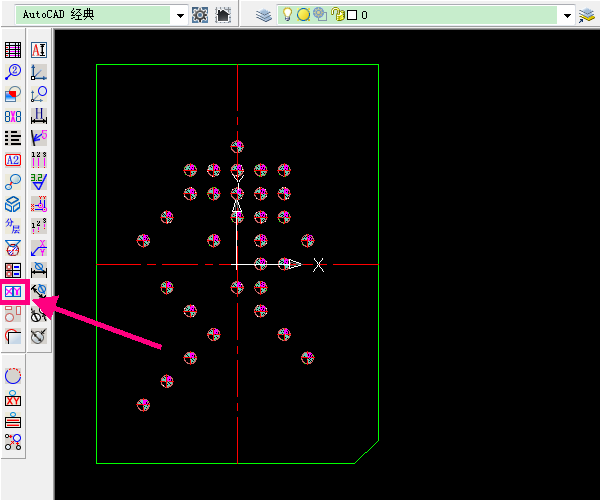The width and height of the screenshot is (600, 500).
Task: Expand the layer list dropdown arrow
Action: (567, 15)
